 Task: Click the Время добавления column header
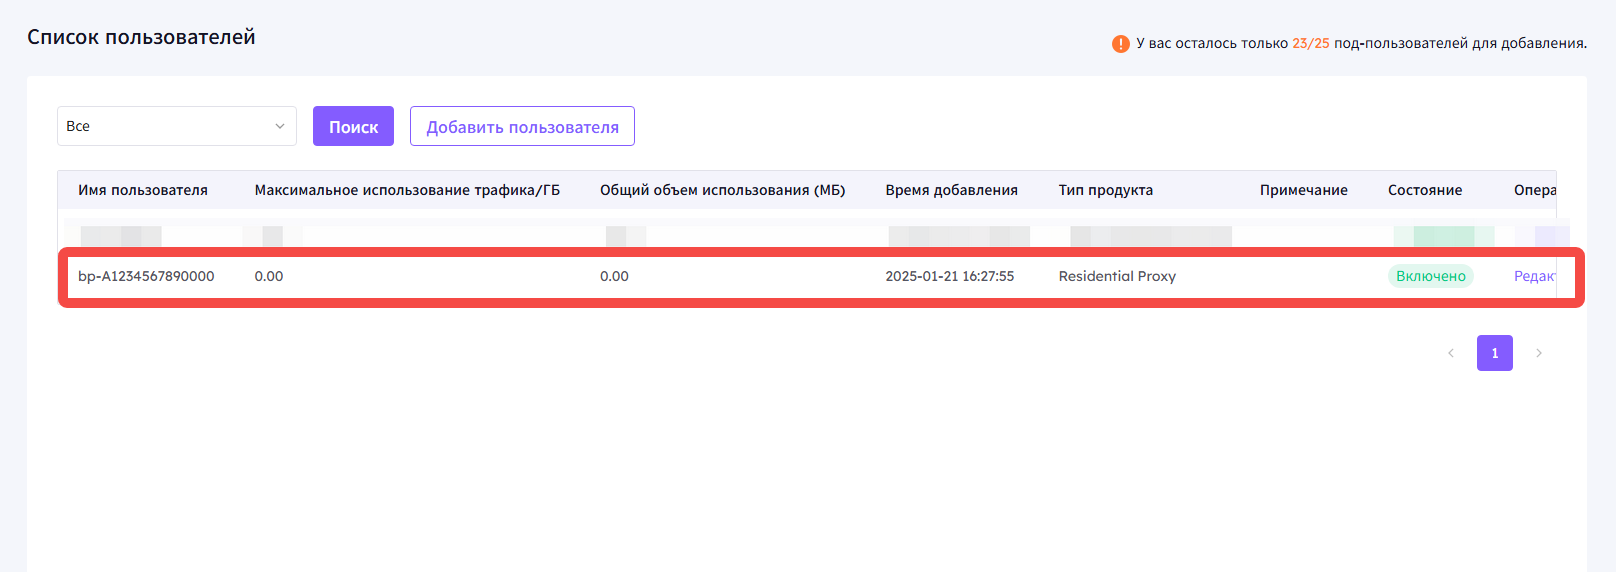coord(951,190)
